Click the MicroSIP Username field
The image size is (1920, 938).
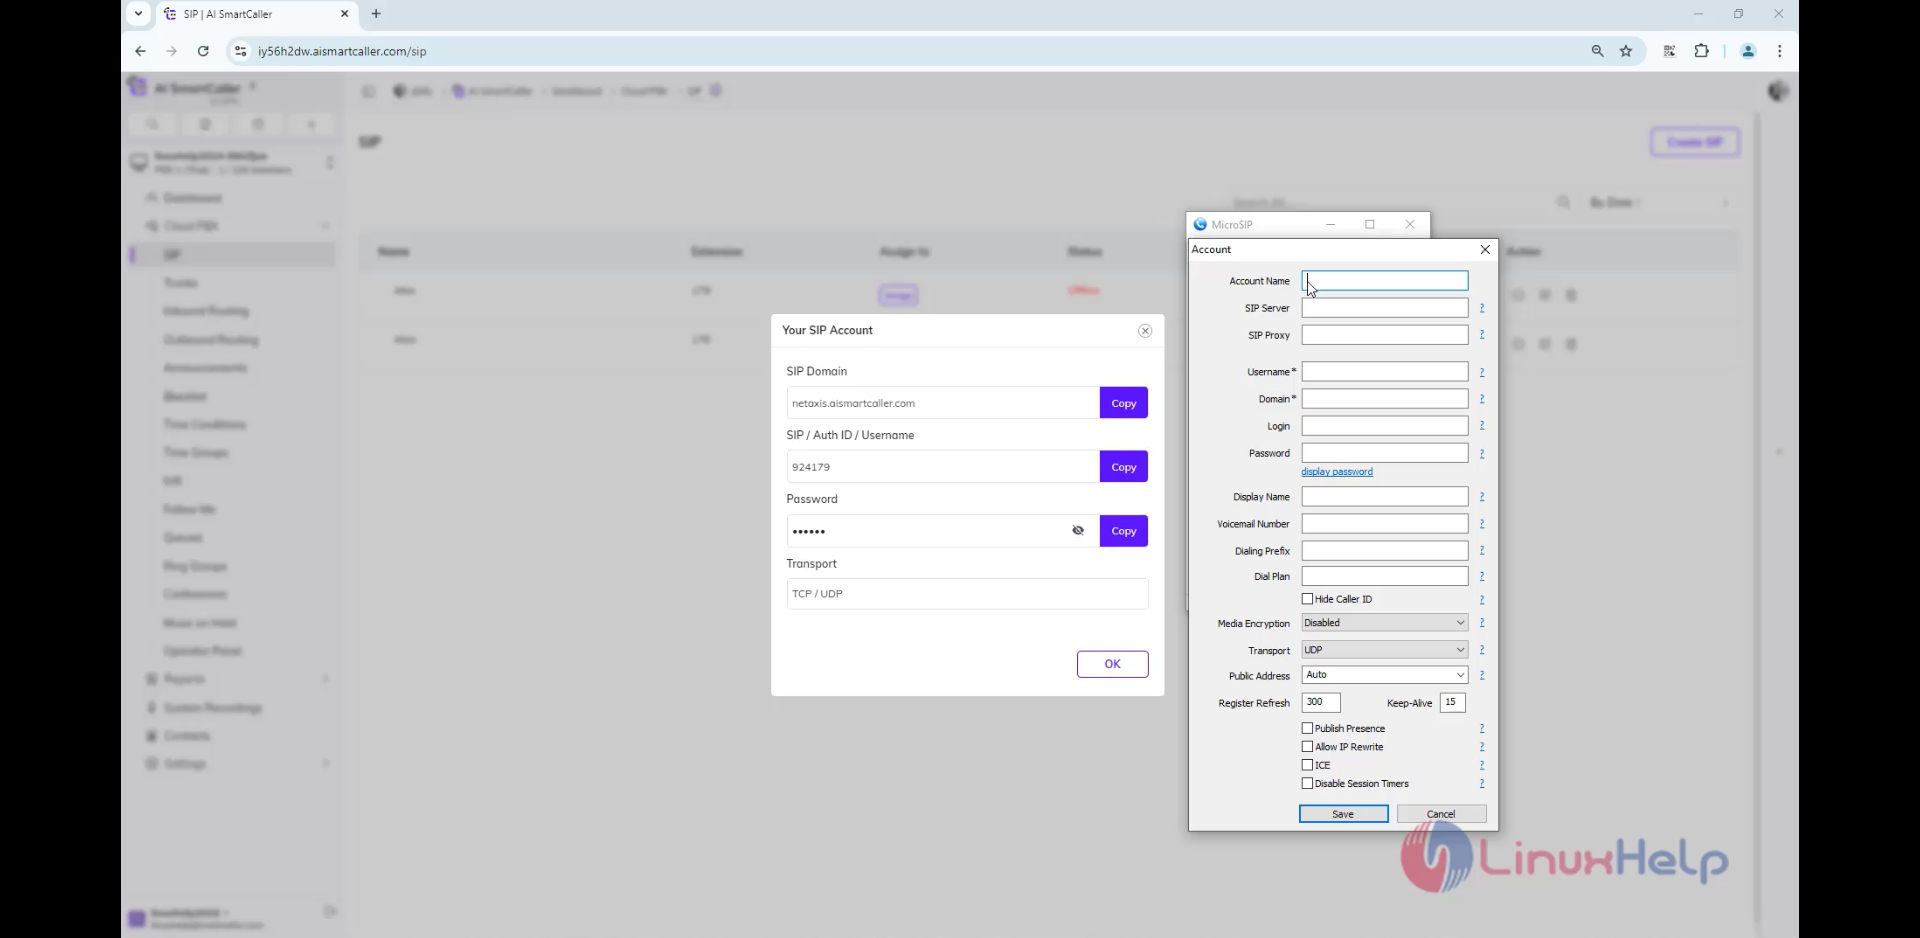click(x=1384, y=372)
